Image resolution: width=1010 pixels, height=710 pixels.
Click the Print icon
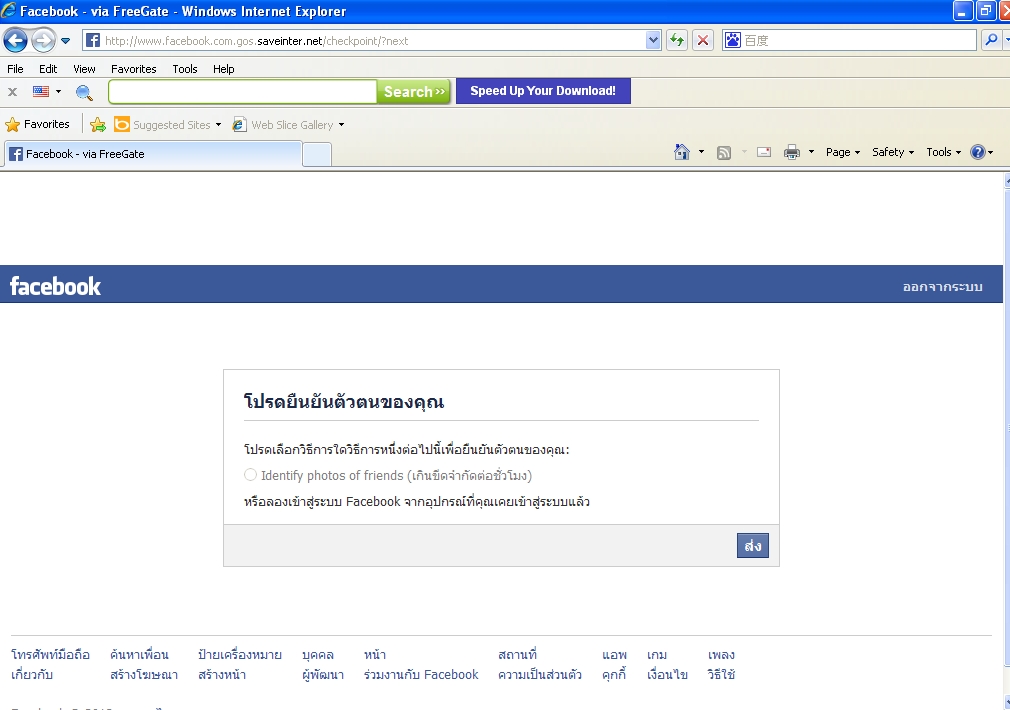792,152
